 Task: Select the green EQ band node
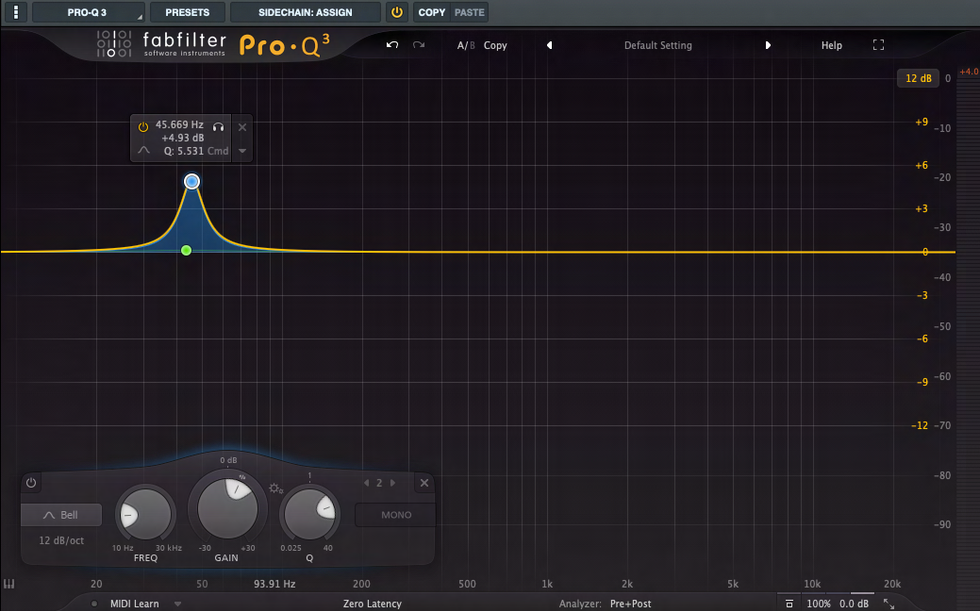186,251
